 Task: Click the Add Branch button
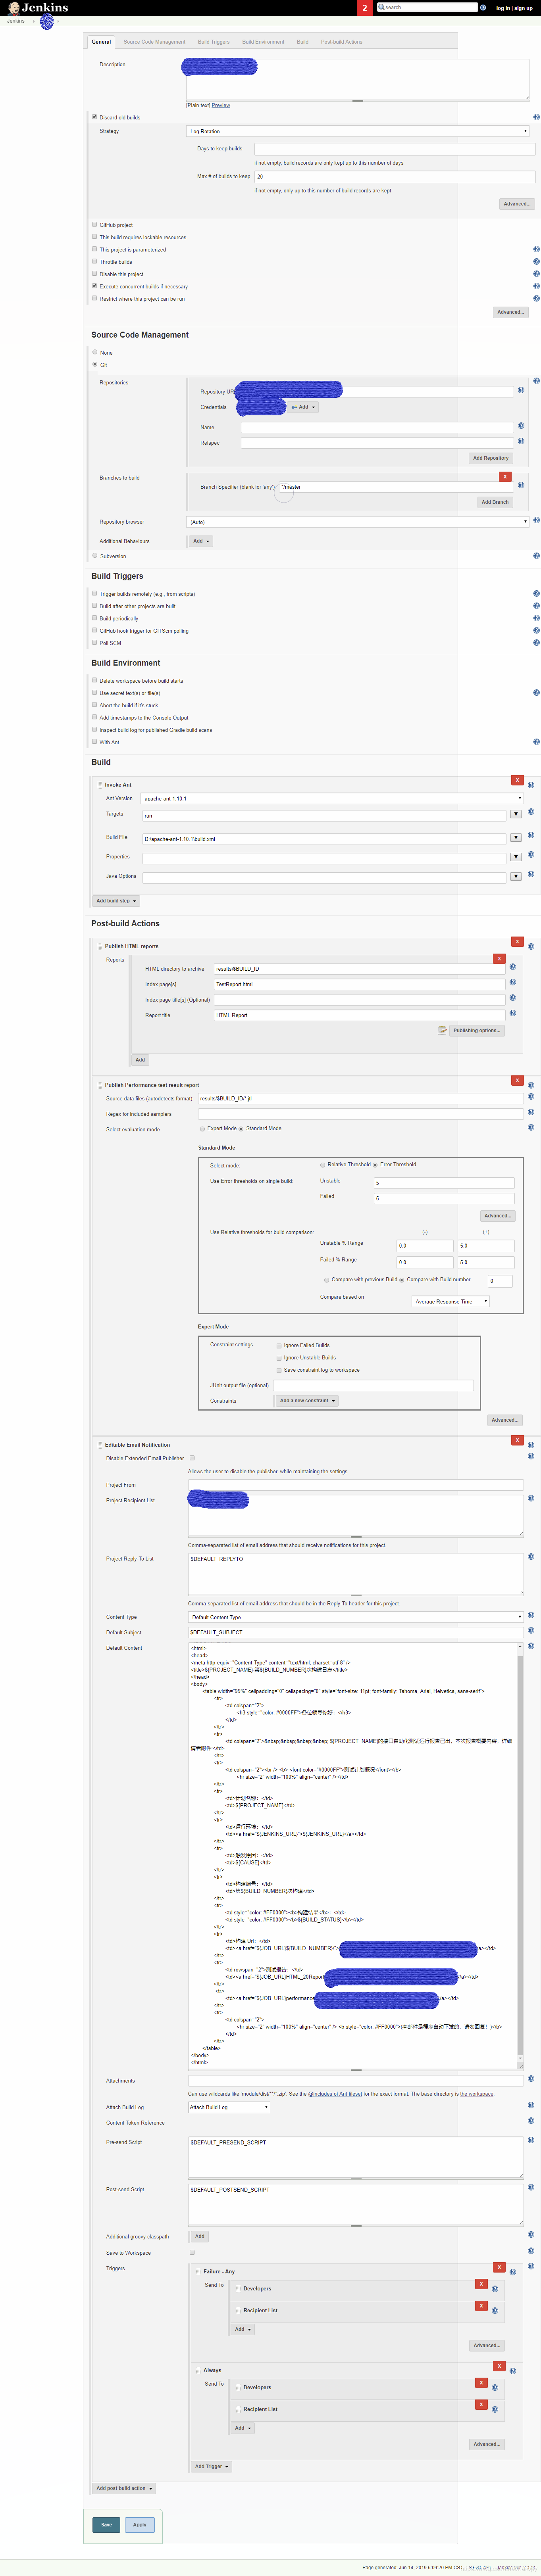pyautogui.click(x=494, y=502)
